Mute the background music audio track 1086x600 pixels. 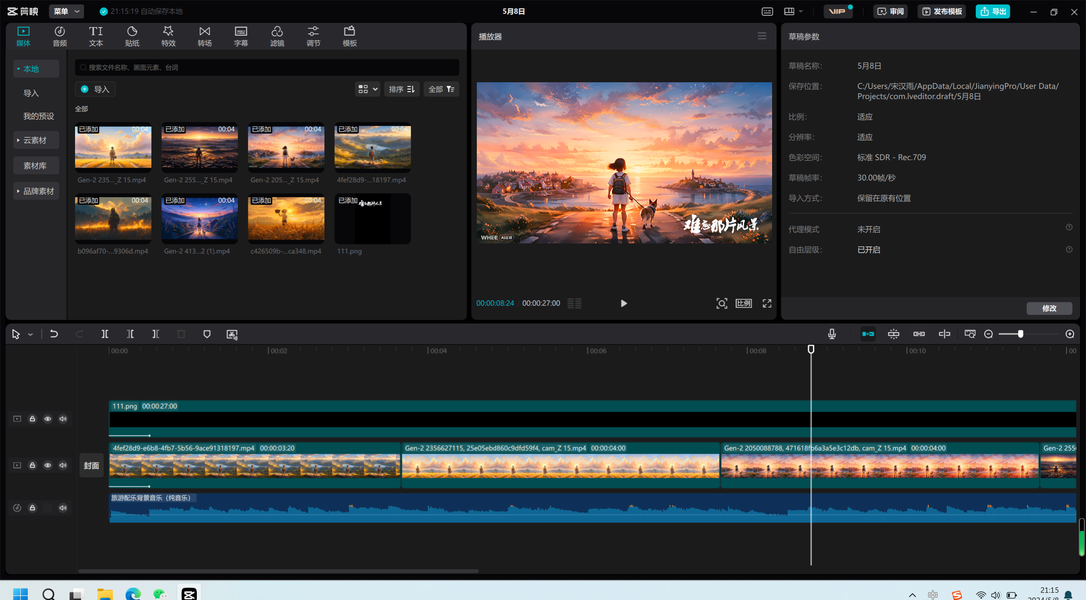pos(63,508)
